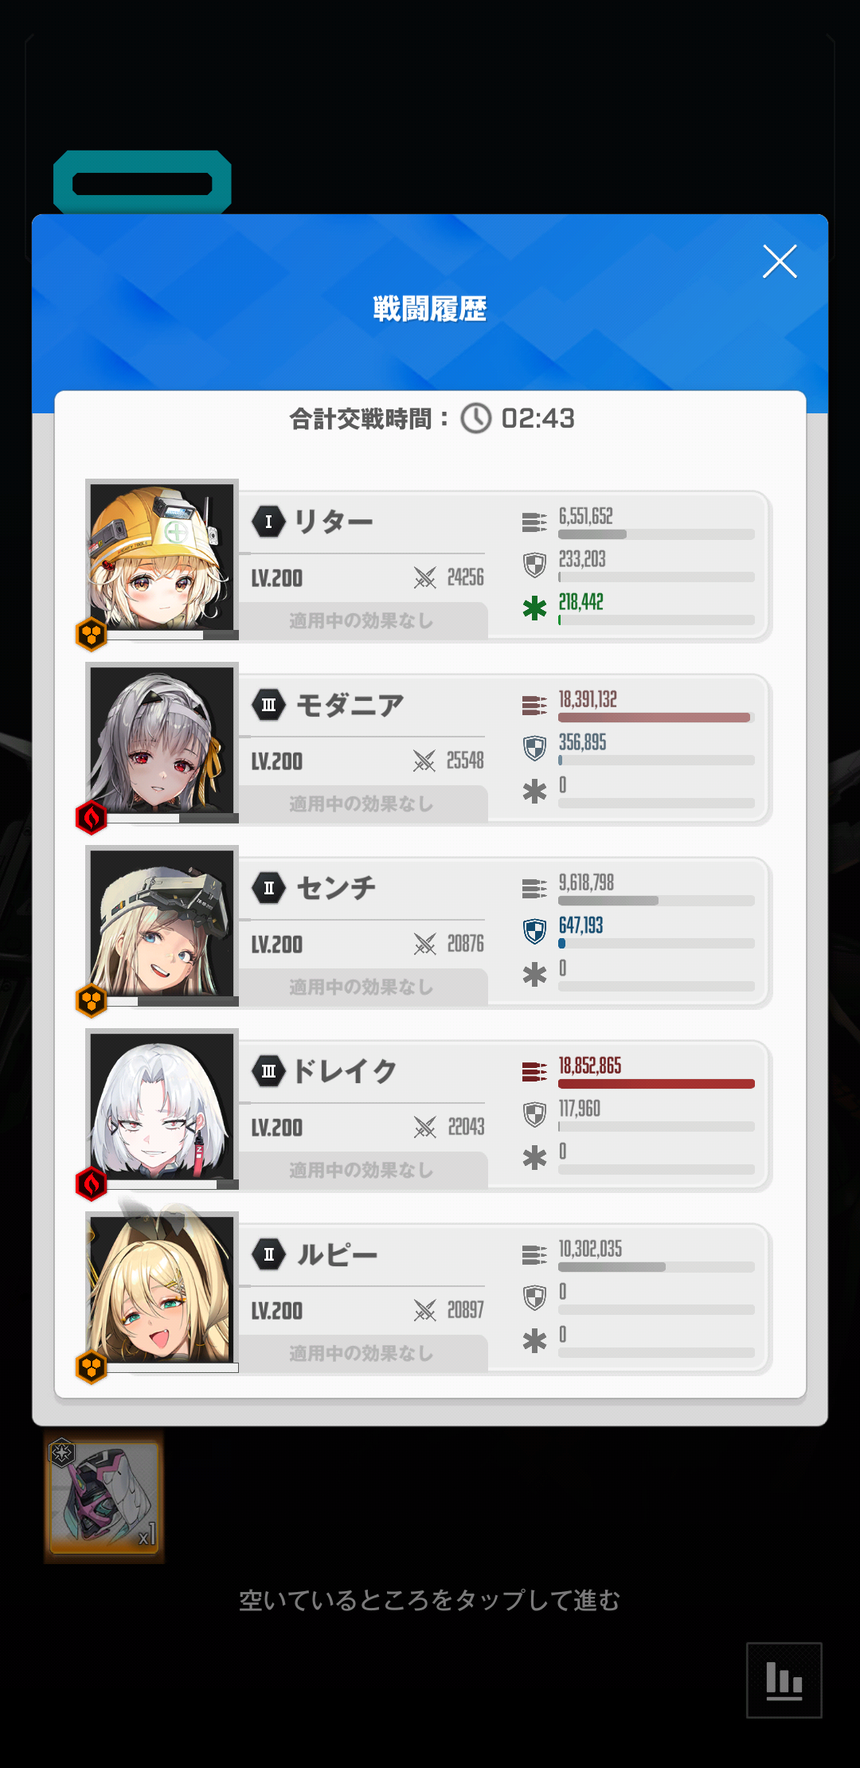The image size is (860, 1768).
Task: Click ルピー's orange element badge
Action: coord(92,1367)
